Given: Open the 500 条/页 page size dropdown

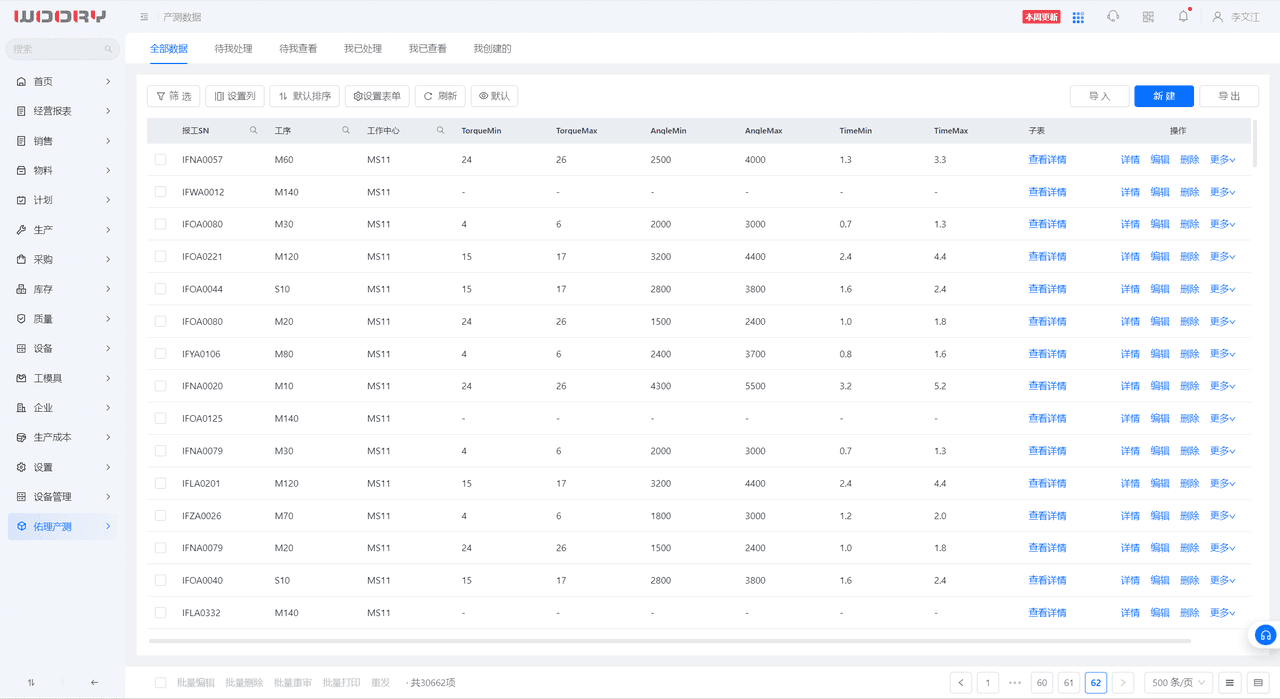Looking at the screenshot, I should click(x=1177, y=683).
